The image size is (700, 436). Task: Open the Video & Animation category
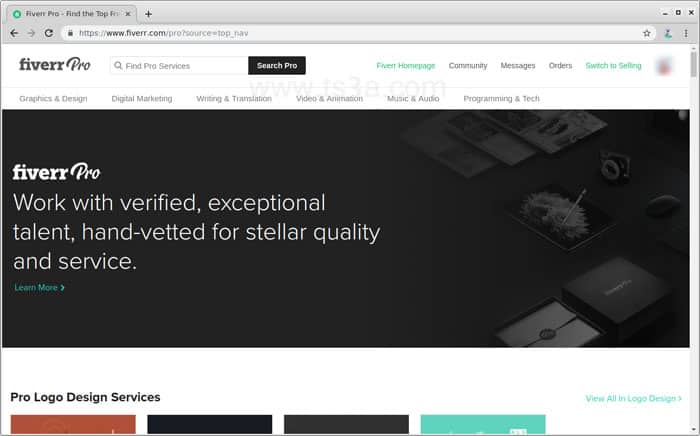pyautogui.click(x=329, y=99)
